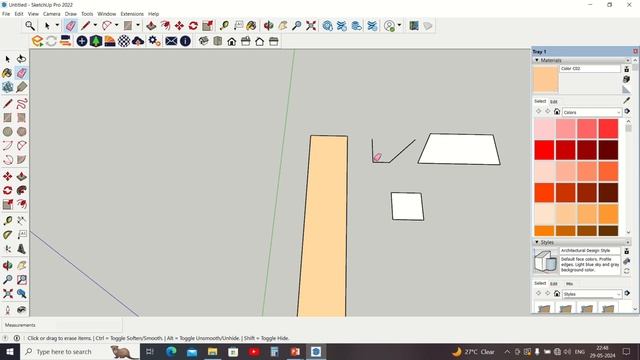
Task: Click the style preview cube thumbnail
Action: (x=545, y=261)
